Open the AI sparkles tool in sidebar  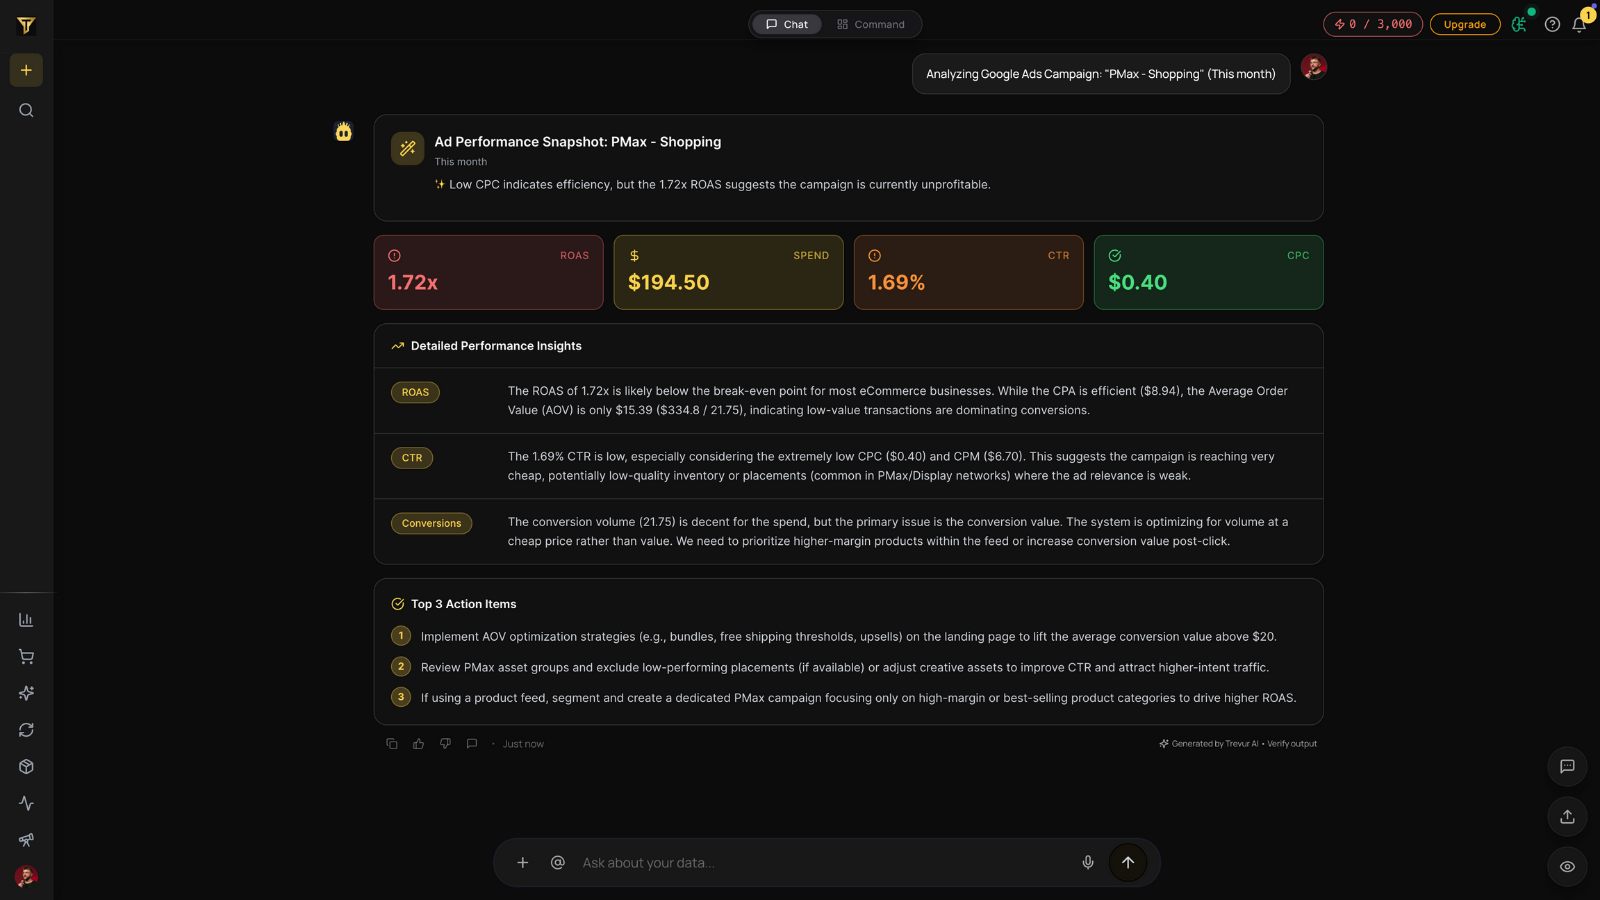pyautogui.click(x=26, y=693)
